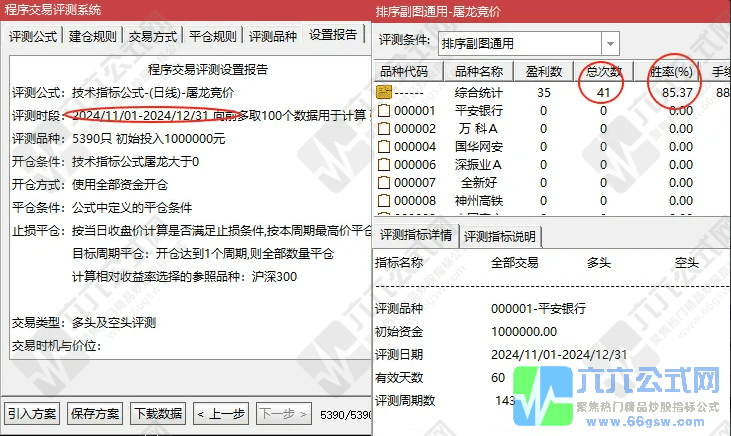
Task: Click the 多头 column heading
Action: 599,263
